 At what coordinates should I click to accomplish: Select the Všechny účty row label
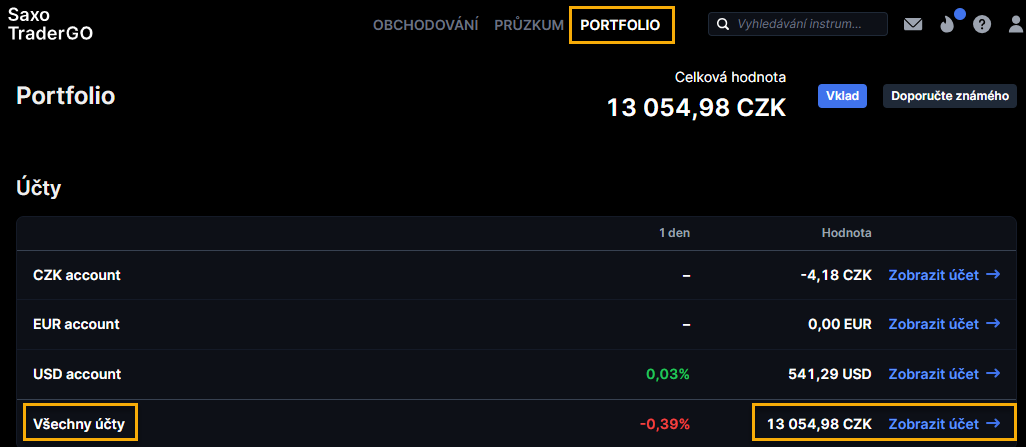(x=80, y=423)
